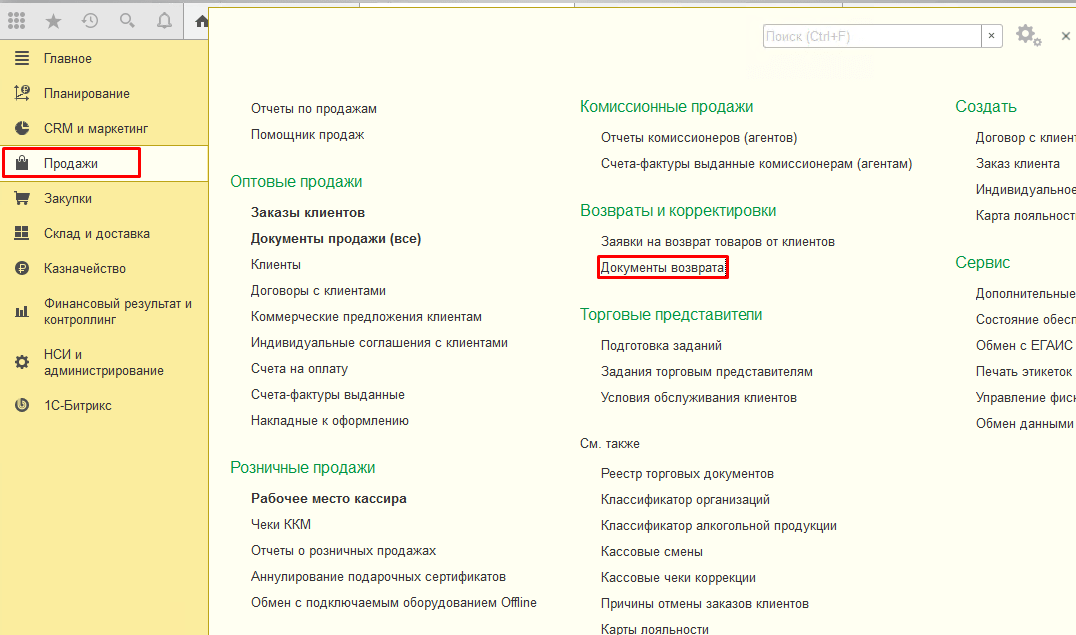
Task: Click the Планирование section icon
Action: tap(22, 93)
